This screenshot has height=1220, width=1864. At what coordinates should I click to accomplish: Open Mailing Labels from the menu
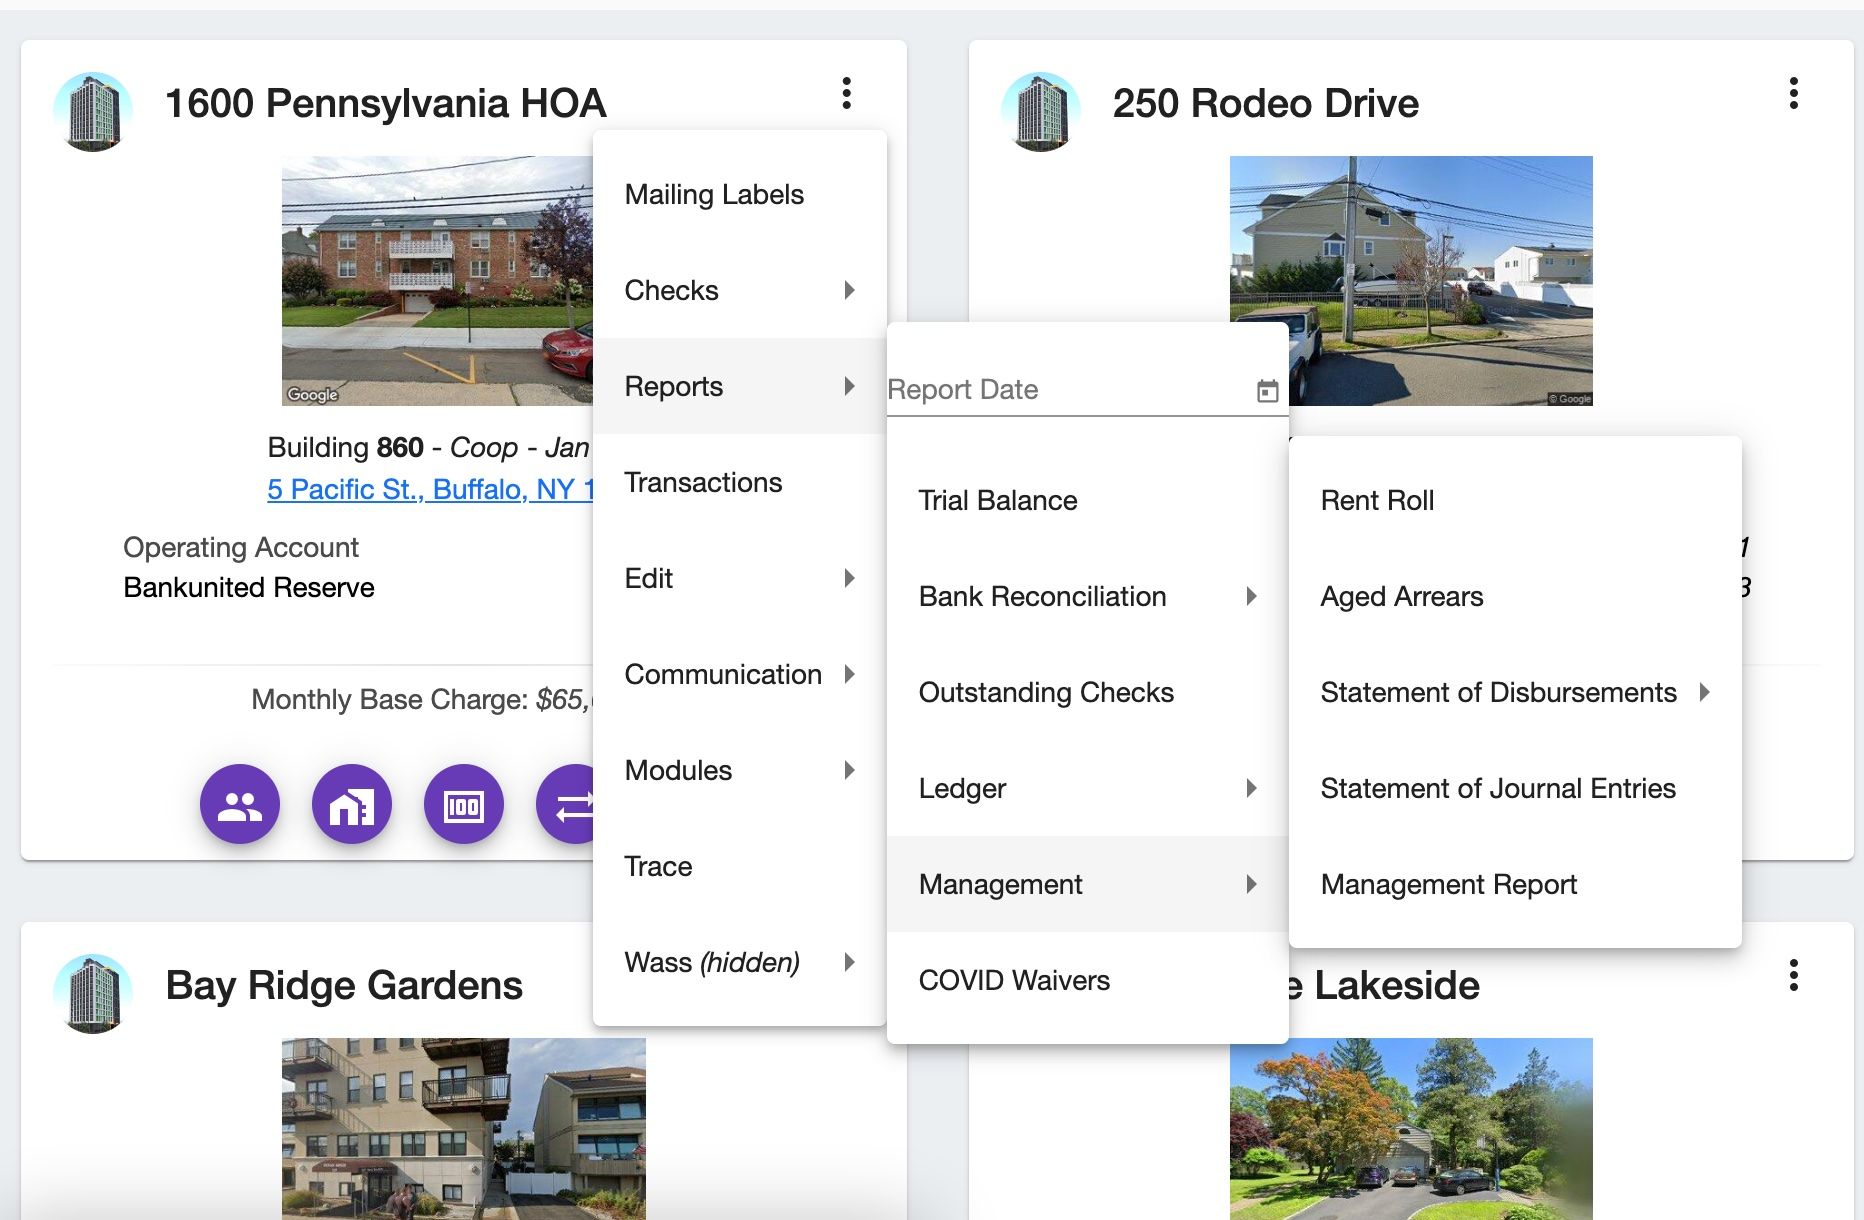pos(714,193)
